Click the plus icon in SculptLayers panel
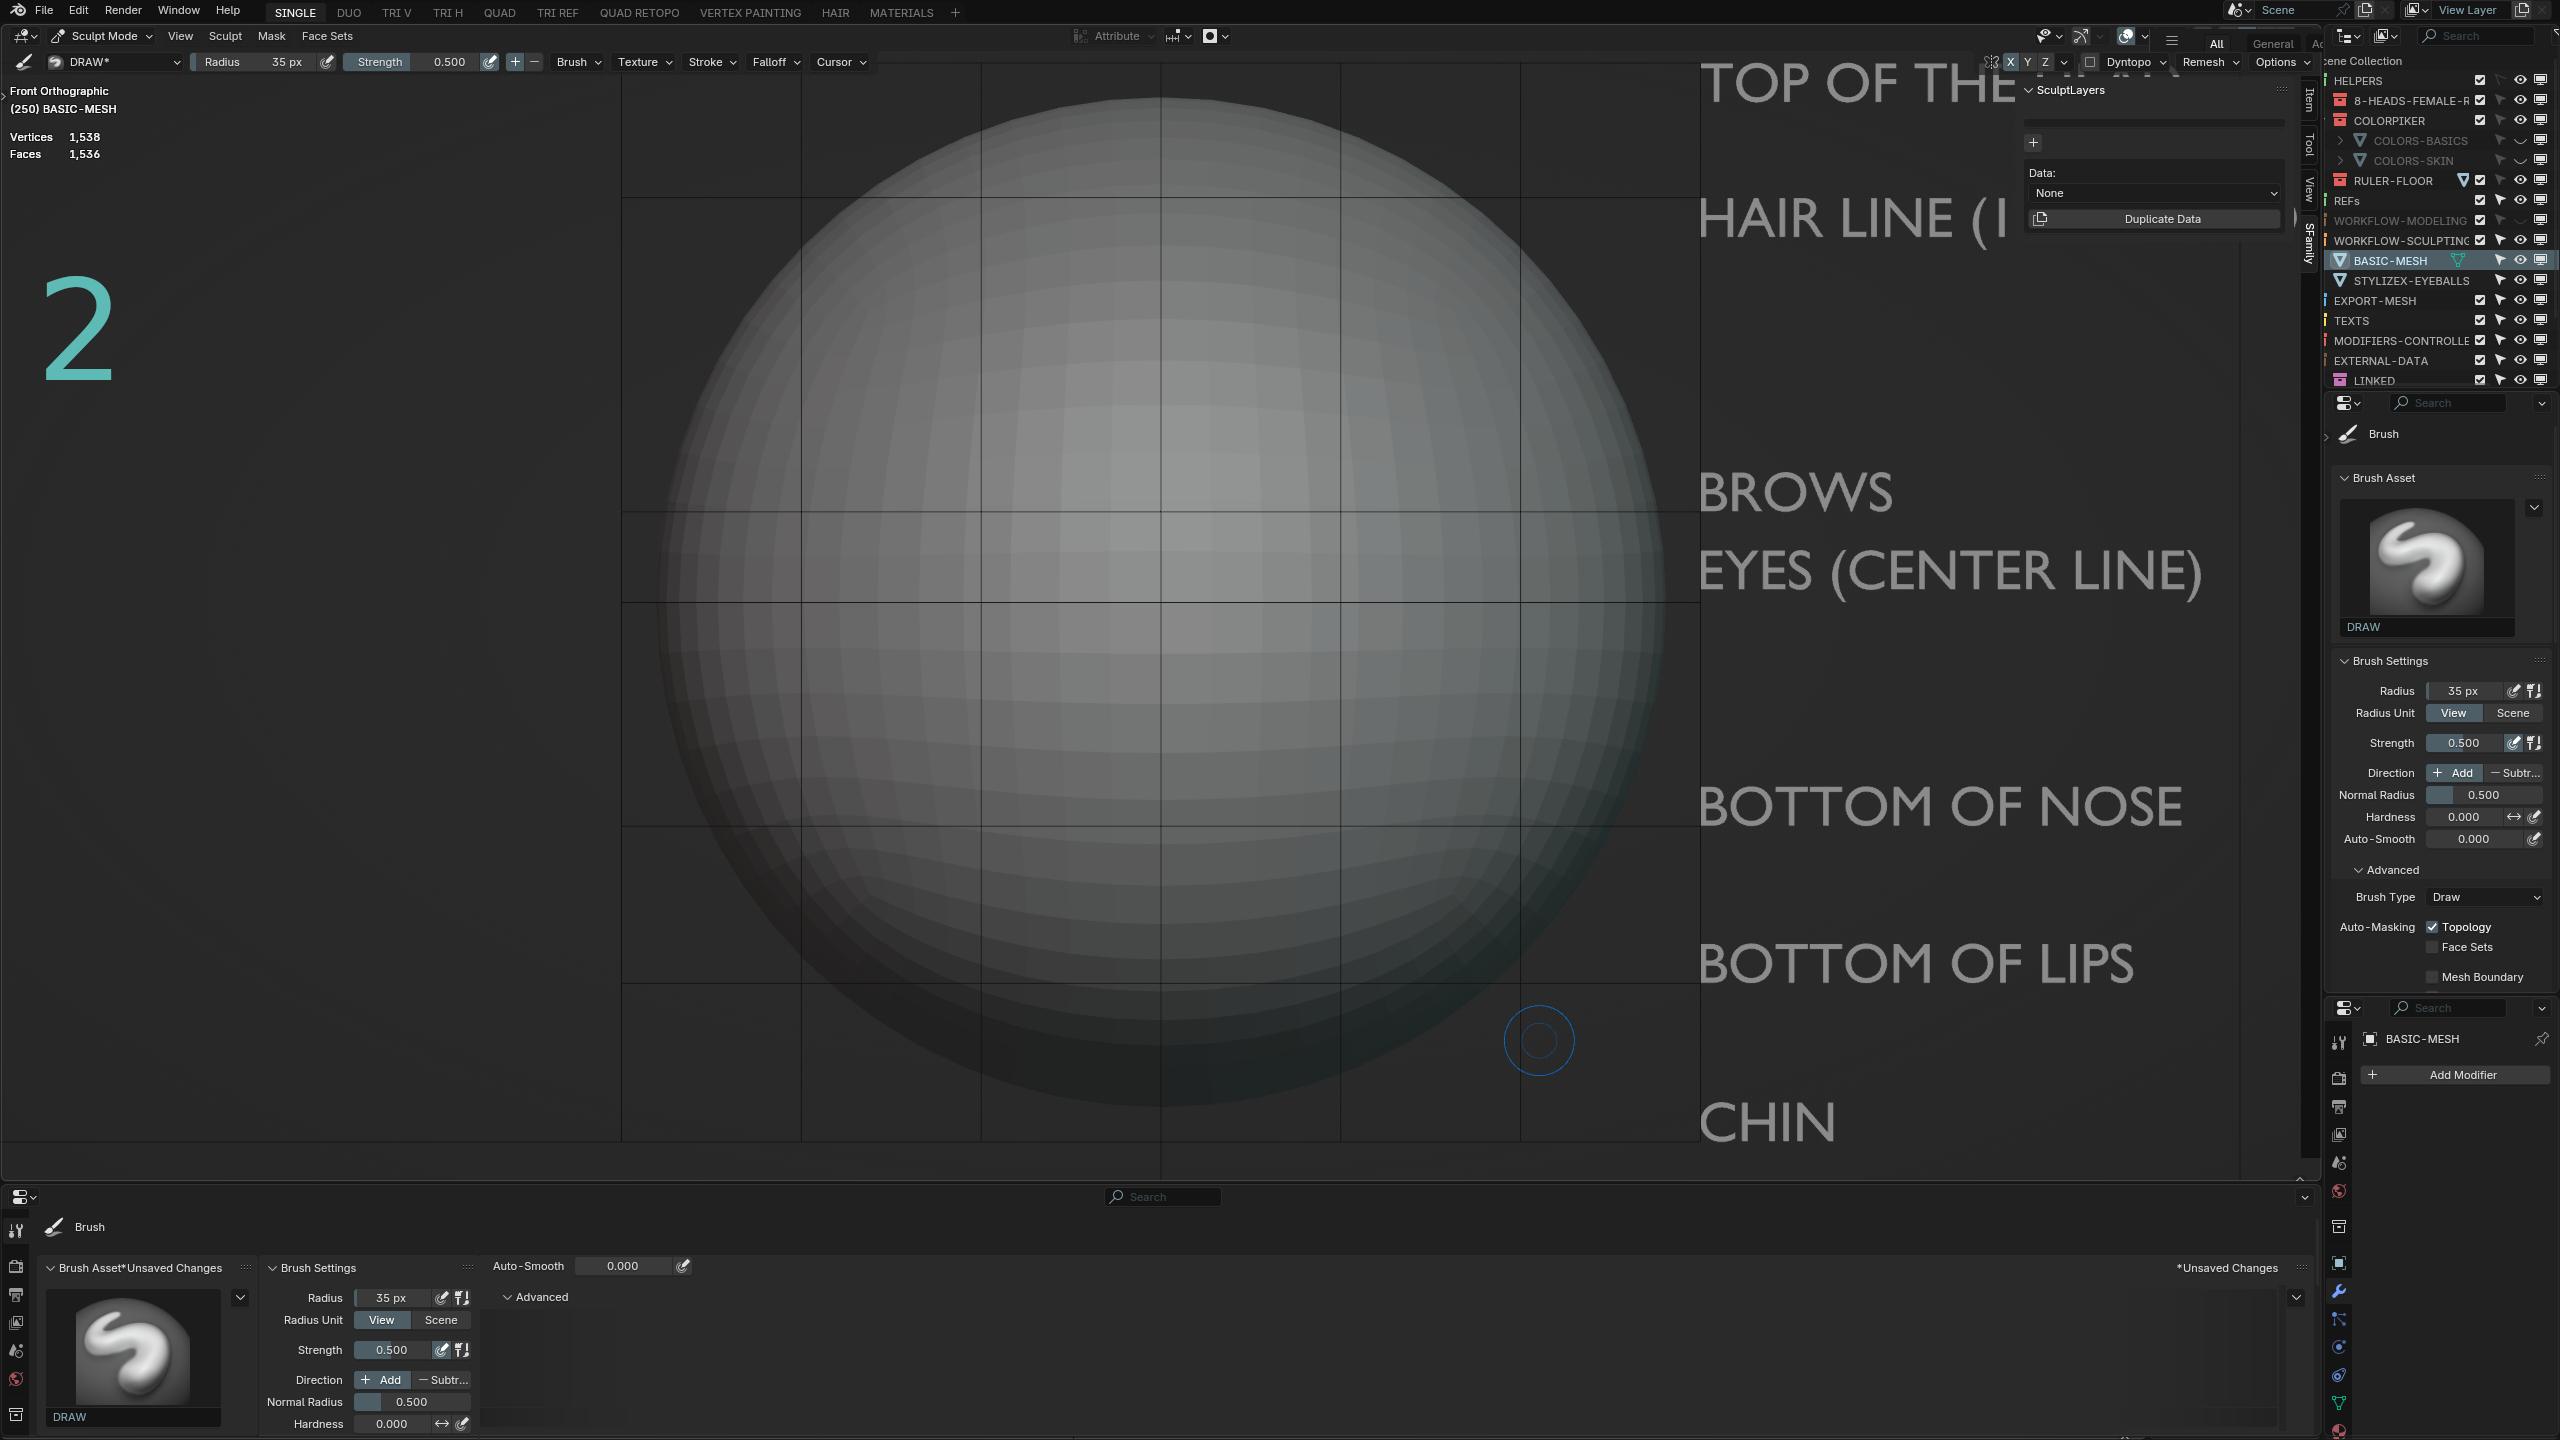 pos(2033,143)
